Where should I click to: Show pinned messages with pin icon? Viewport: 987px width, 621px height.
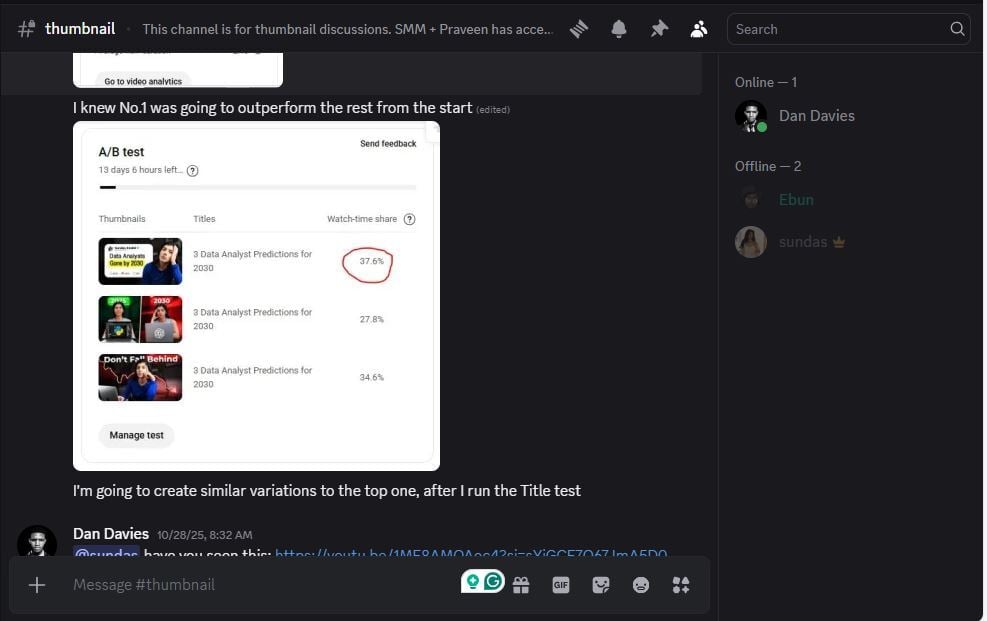[x=659, y=29]
